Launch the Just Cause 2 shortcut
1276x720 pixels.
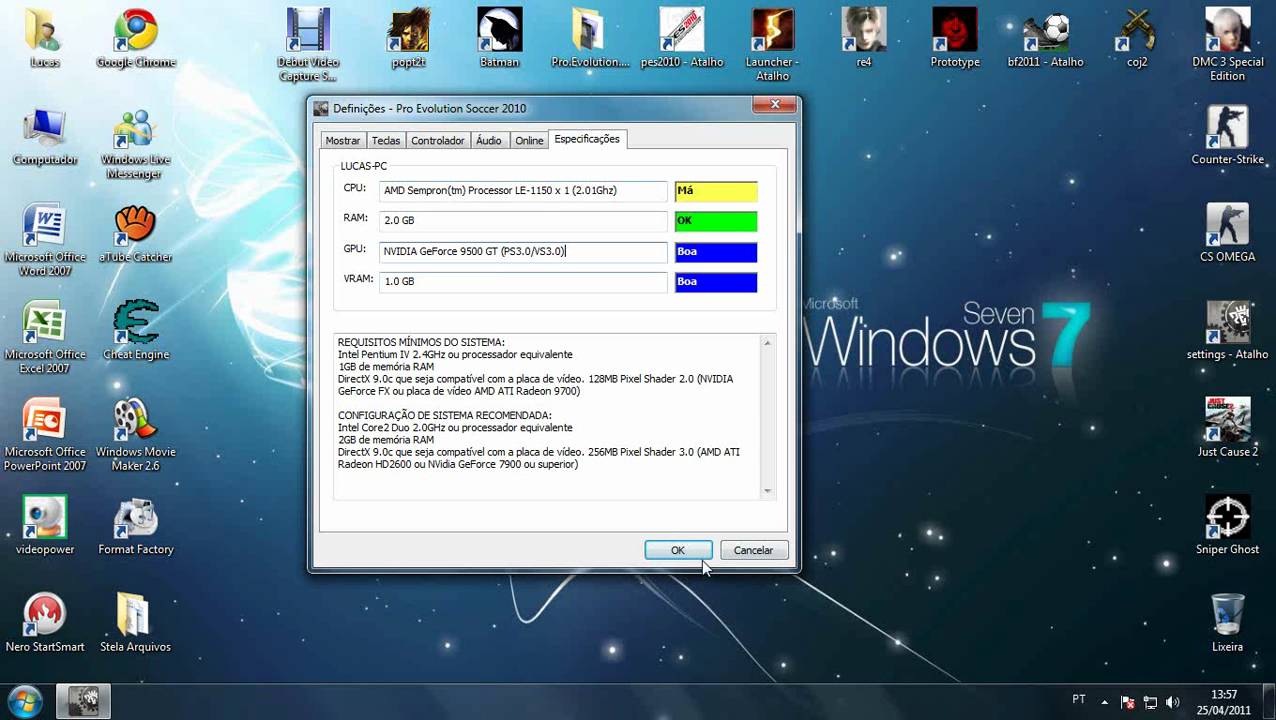point(1227,428)
